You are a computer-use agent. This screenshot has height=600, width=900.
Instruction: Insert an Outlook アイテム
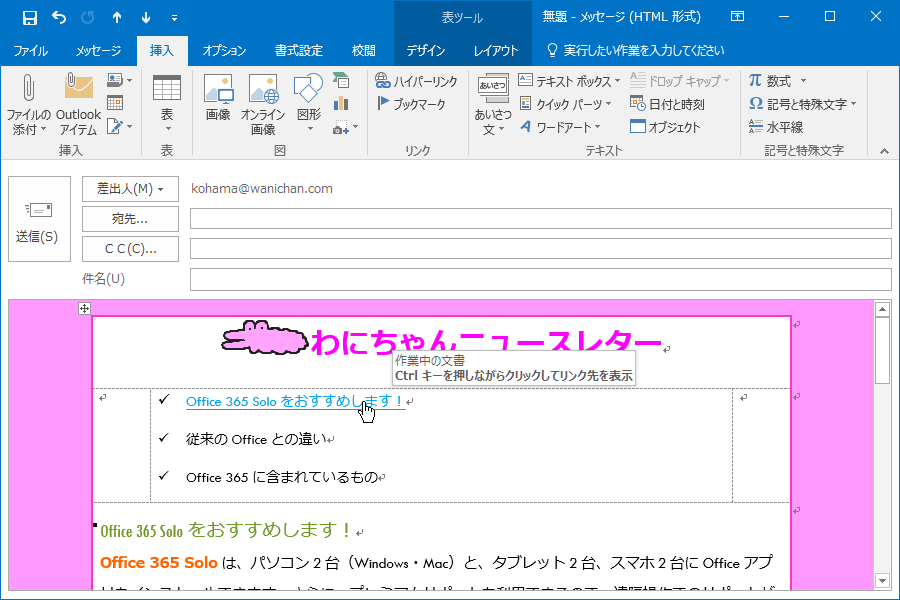[78, 104]
